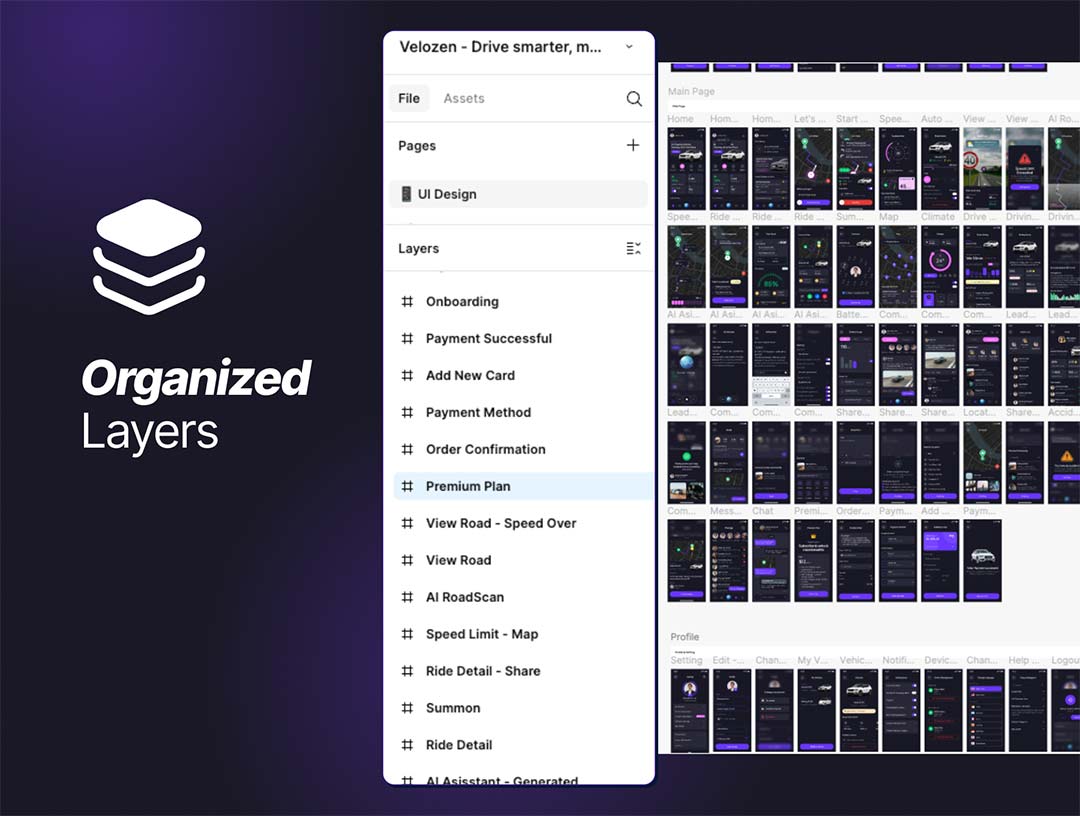Collapse all layers using the Layers panel icon

coord(633,249)
